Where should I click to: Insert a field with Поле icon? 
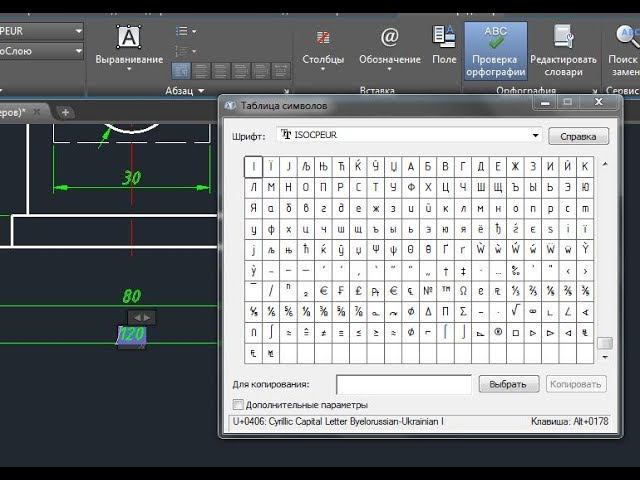tap(444, 44)
